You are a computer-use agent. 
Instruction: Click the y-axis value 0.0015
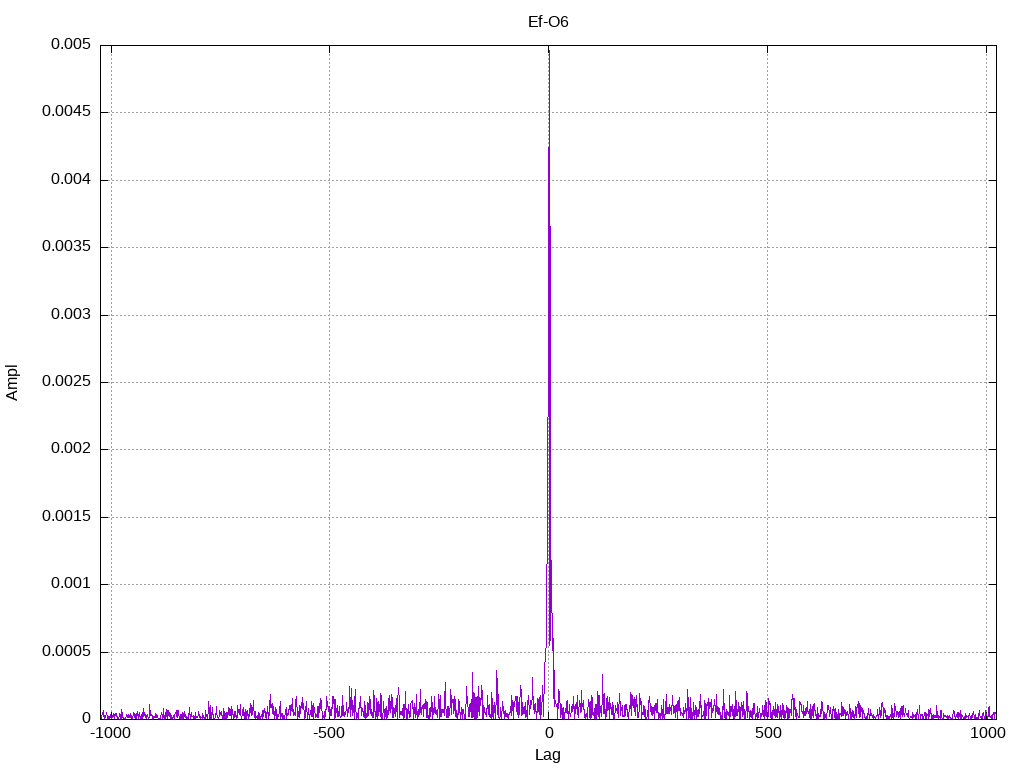[x=66, y=517]
